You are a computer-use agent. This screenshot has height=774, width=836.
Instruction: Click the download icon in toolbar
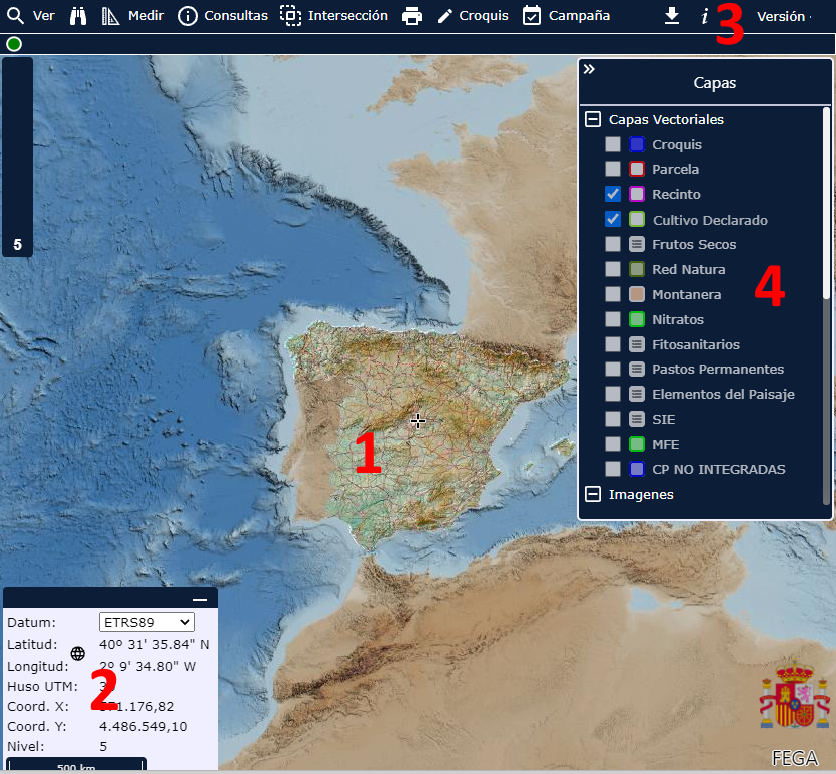pyautogui.click(x=672, y=16)
